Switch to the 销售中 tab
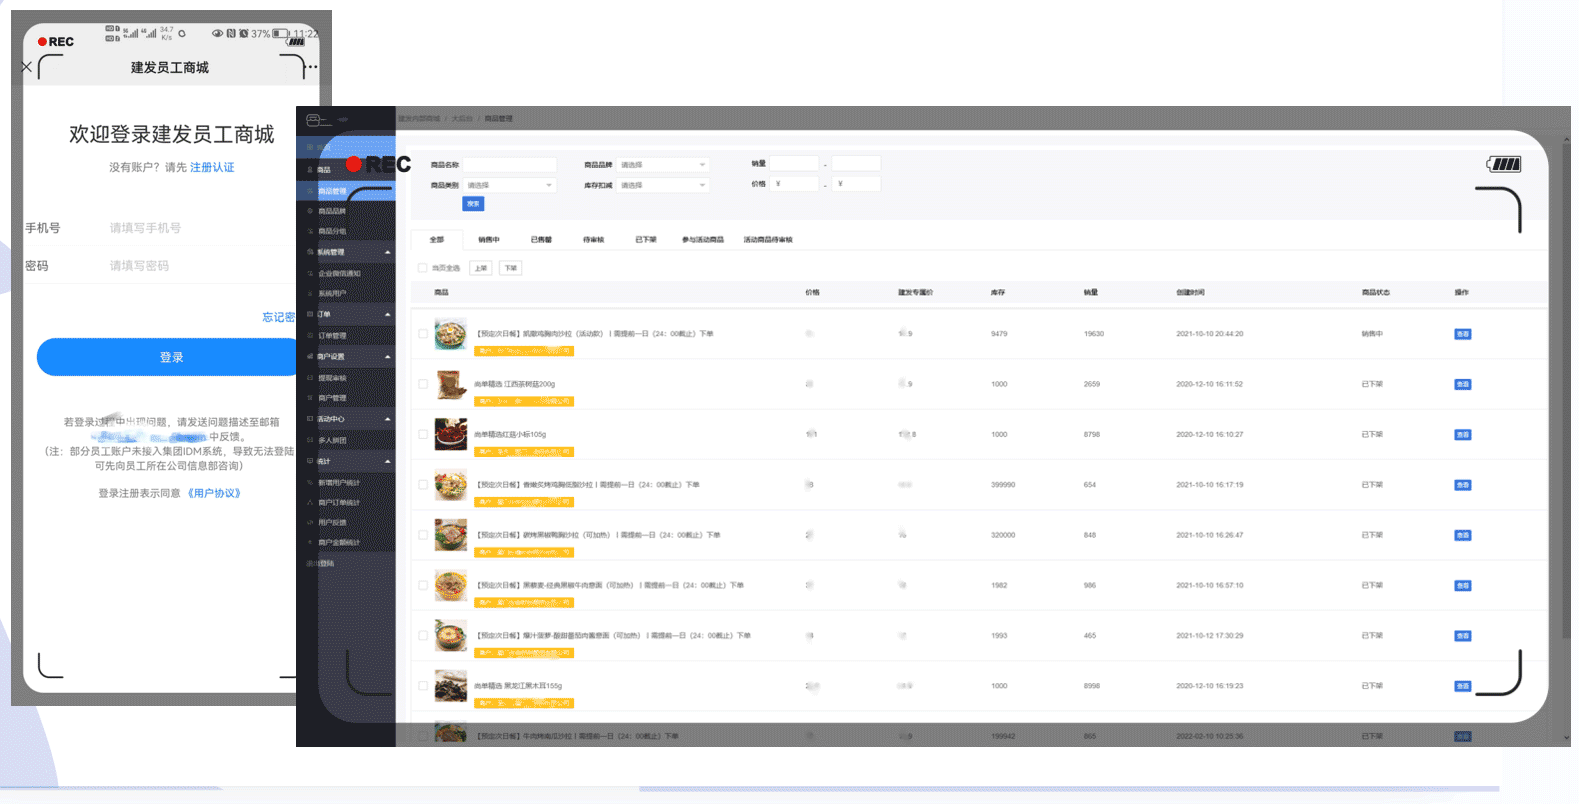 [x=488, y=240]
